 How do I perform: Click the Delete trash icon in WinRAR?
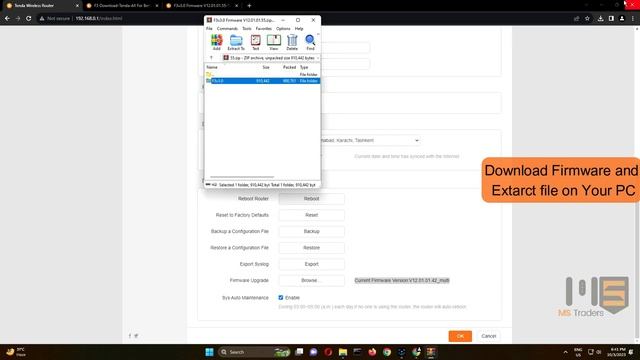292,42
